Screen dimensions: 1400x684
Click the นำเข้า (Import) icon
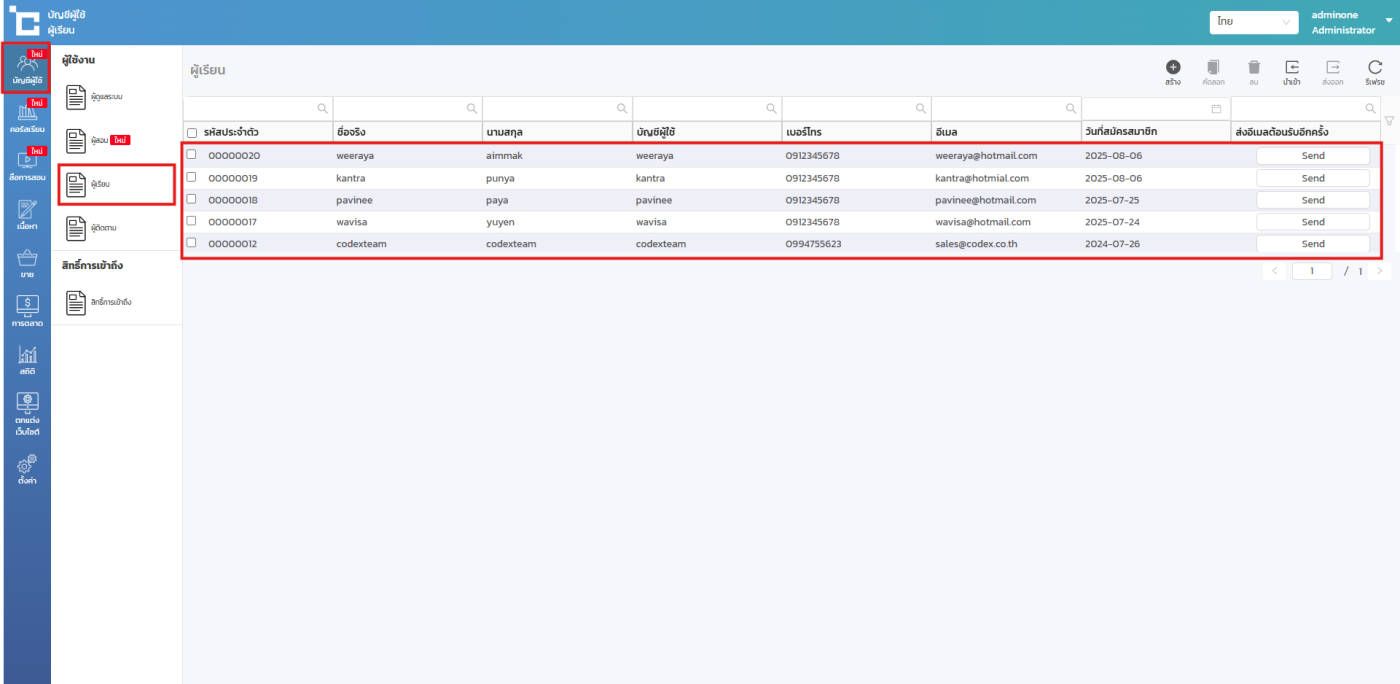coord(1292,67)
